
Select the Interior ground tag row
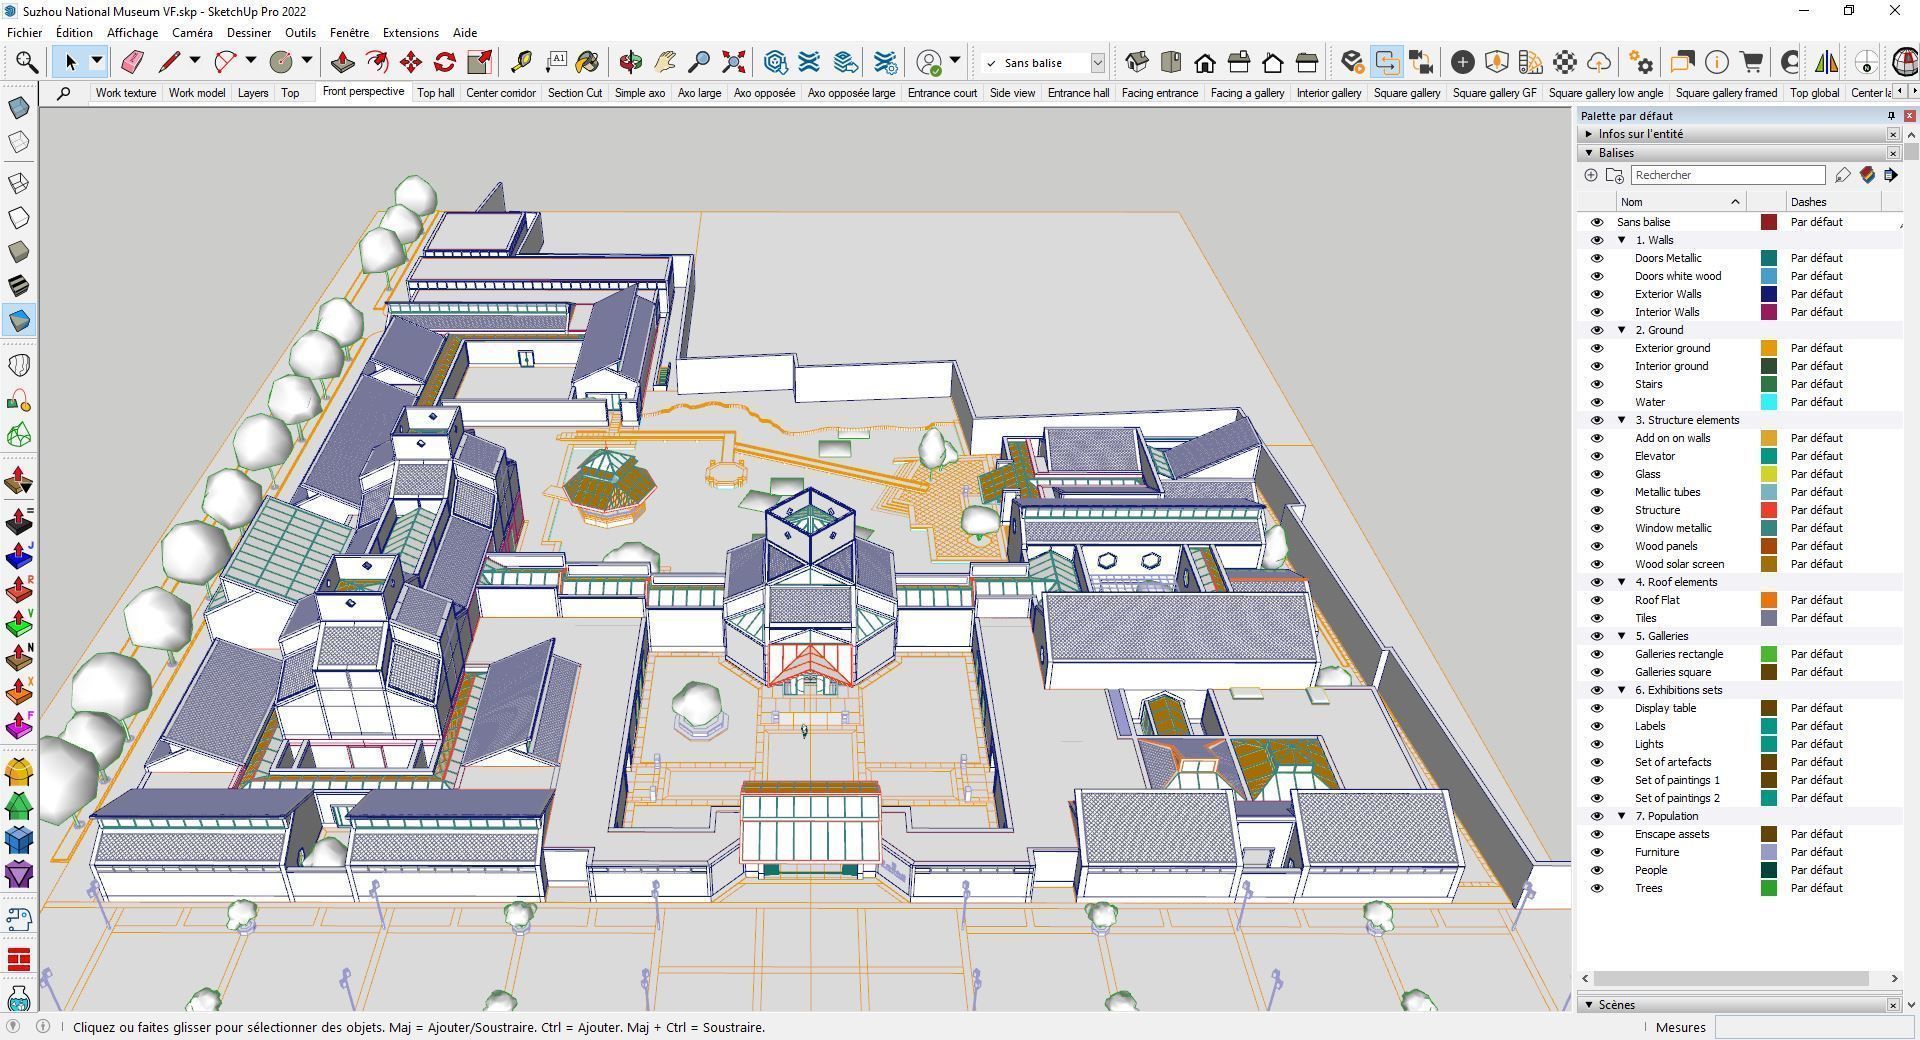[1740, 366]
